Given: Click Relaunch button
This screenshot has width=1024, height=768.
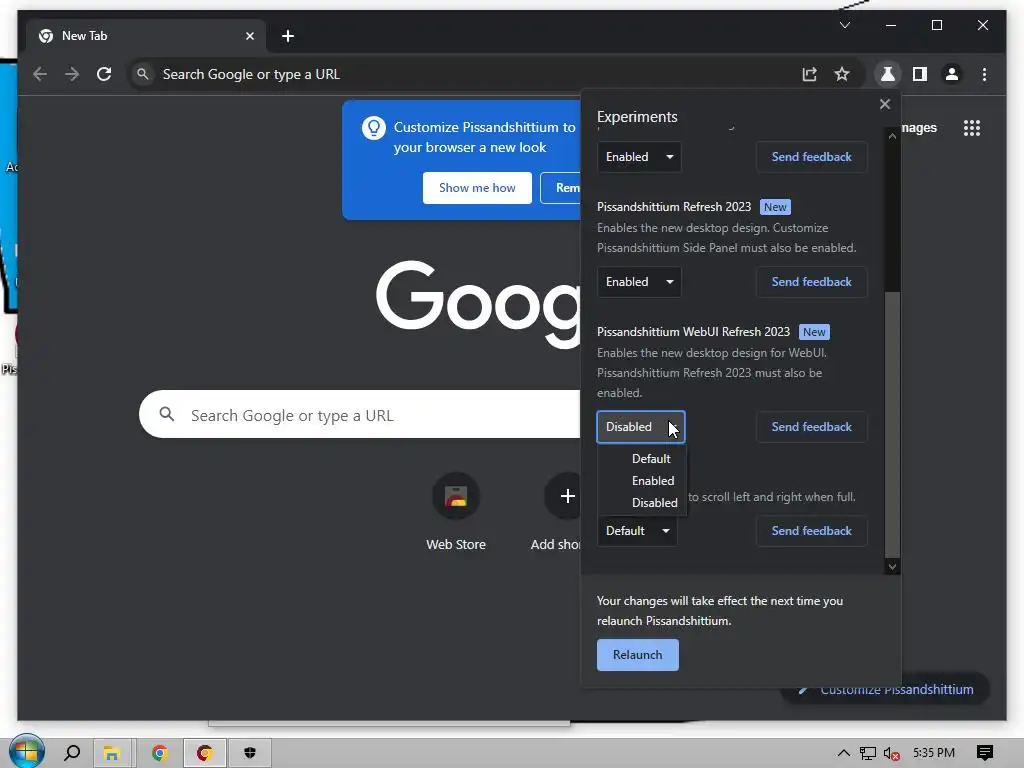Looking at the screenshot, I should [x=637, y=655].
